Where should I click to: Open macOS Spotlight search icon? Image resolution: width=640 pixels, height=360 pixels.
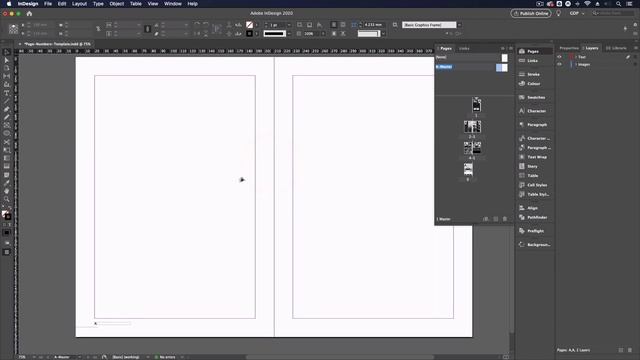618,4
